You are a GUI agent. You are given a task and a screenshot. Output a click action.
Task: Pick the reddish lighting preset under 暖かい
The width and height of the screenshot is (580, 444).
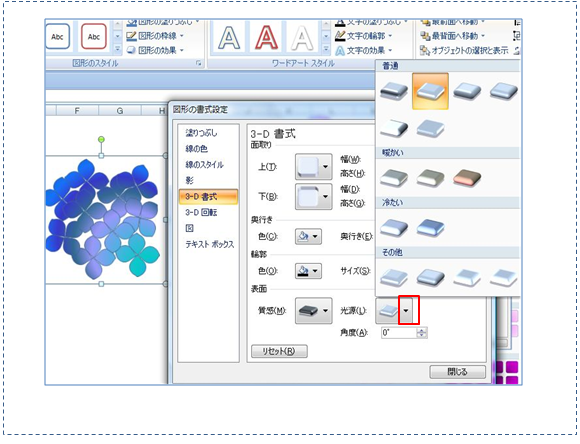[467, 178]
